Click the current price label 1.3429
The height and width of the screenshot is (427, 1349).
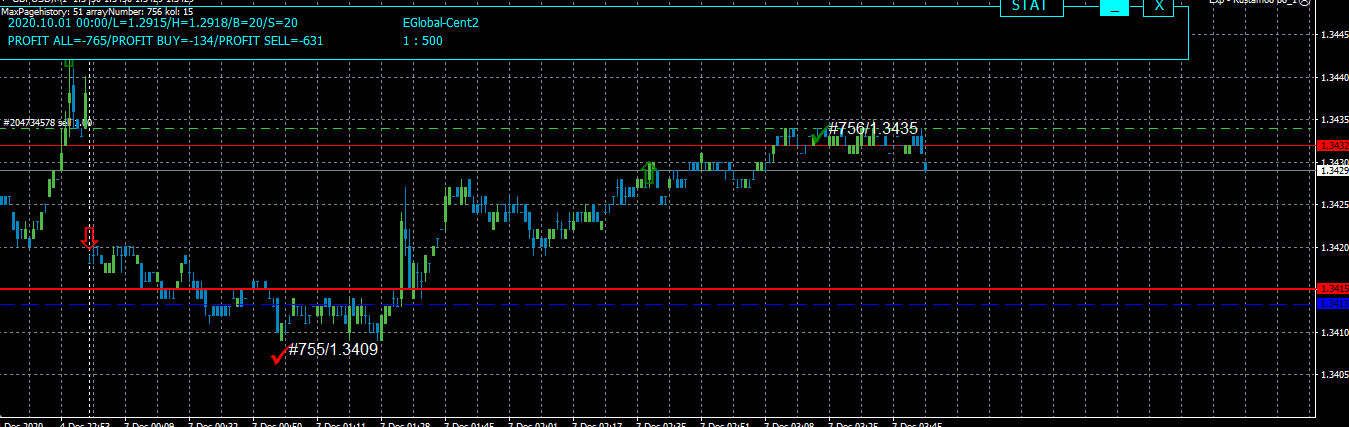click(x=1333, y=171)
